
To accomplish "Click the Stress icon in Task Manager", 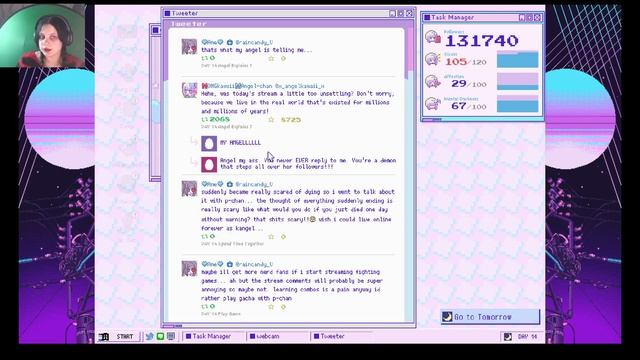I will (432, 60).
